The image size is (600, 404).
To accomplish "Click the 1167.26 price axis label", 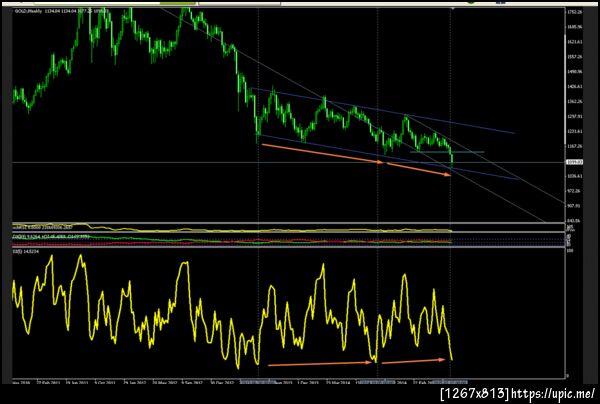I will (x=575, y=146).
